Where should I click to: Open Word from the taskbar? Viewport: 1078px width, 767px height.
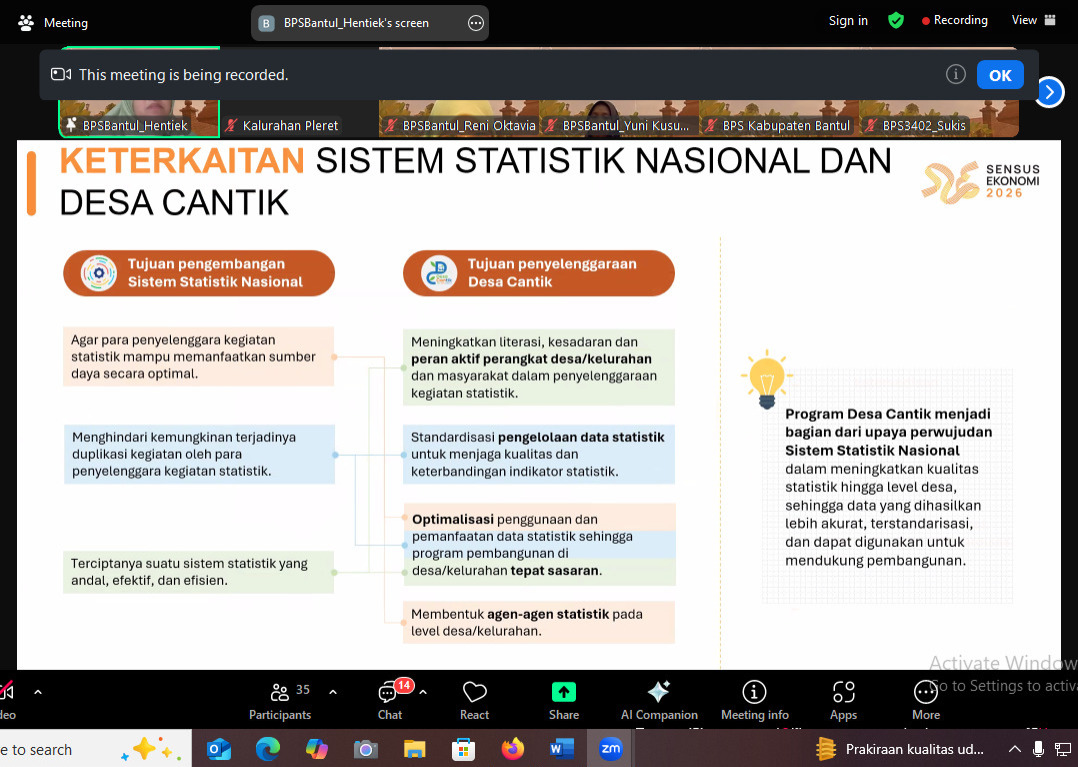(561, 749)
